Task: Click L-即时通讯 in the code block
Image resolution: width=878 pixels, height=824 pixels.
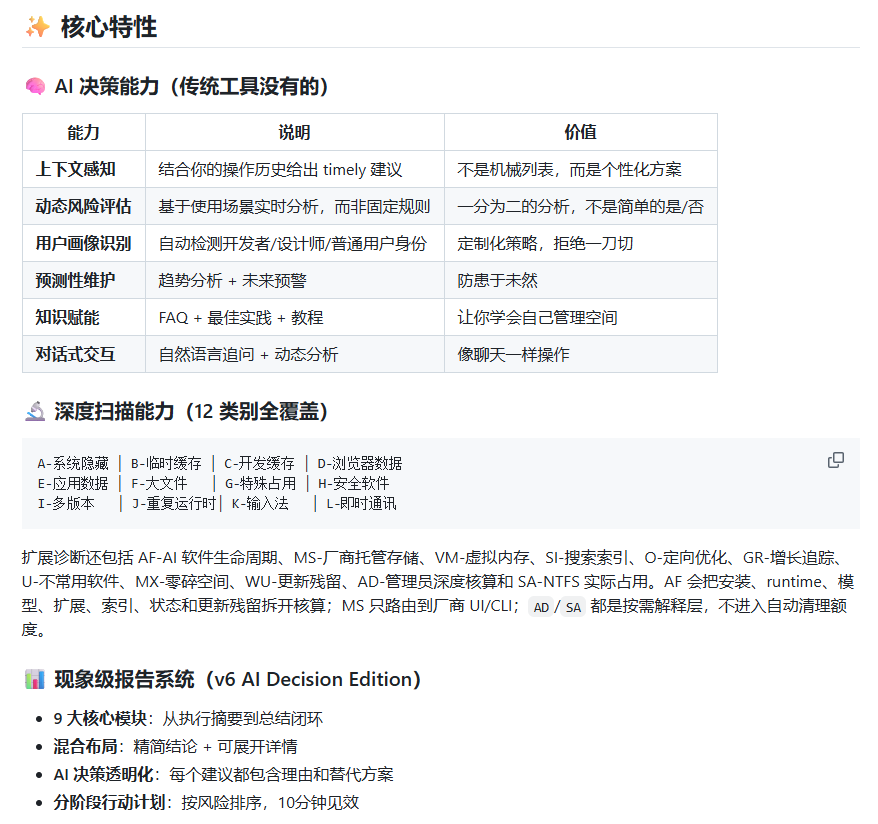Action: (x=361, y=504)
